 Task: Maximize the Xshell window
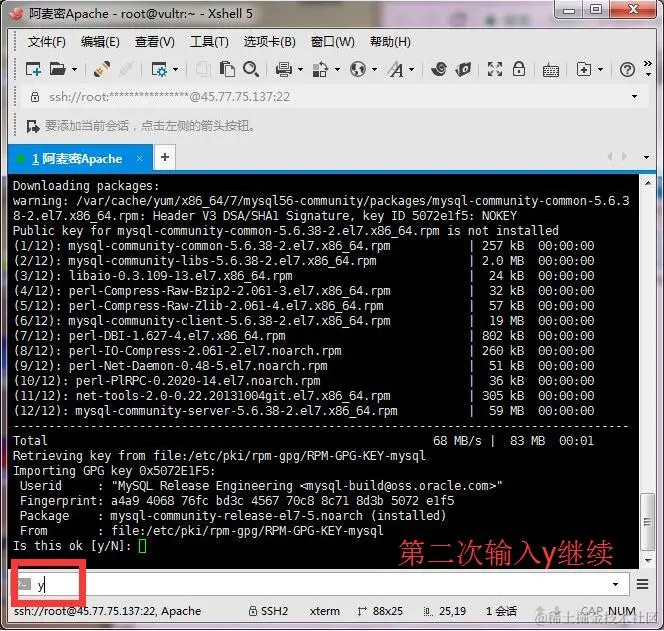pyautogui.click(x=596, y=10)
